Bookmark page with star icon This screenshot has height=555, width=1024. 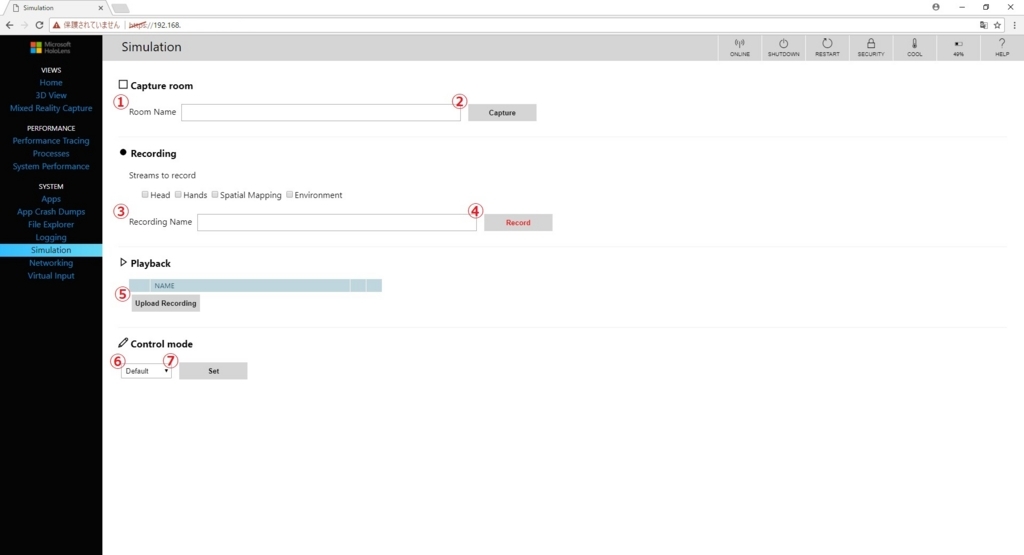click(997, 25)
